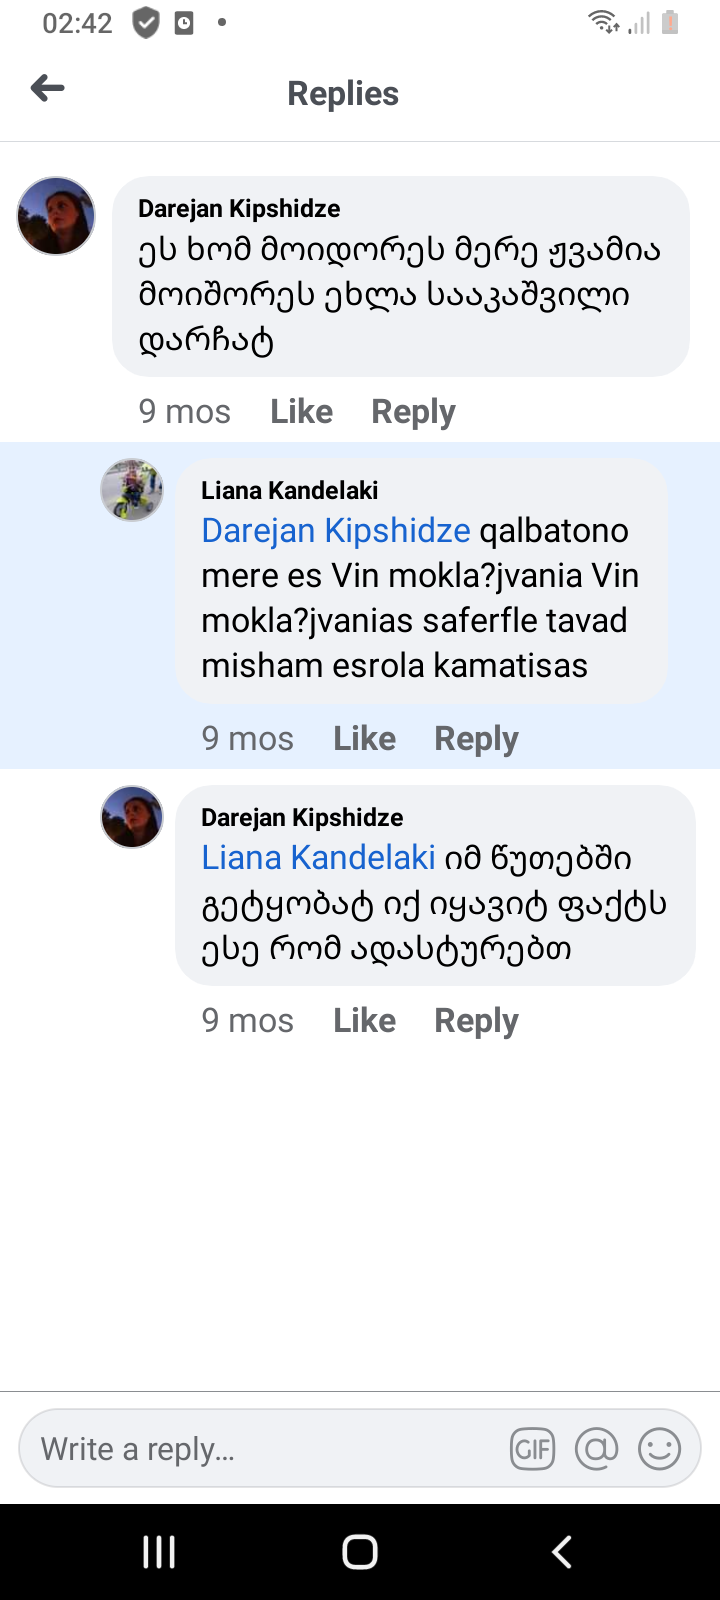Screen dimensions: 720x1600
Task: Open the emoji smiley picker
Action: 659,1449
